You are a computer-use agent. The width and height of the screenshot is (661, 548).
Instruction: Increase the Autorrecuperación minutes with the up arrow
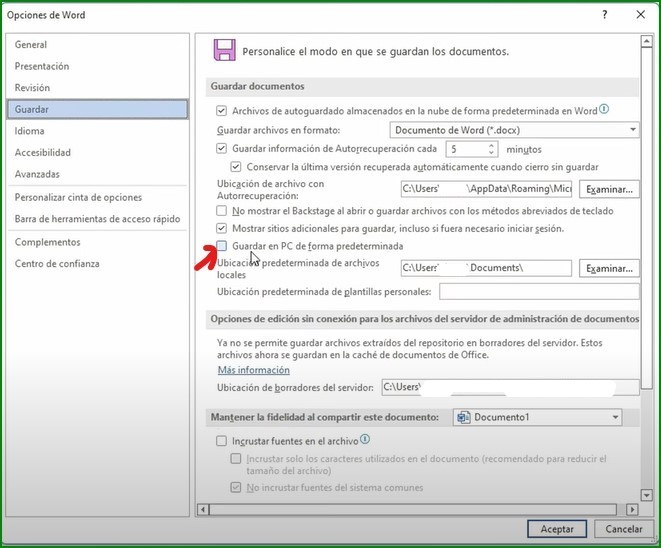pos(491,145)
